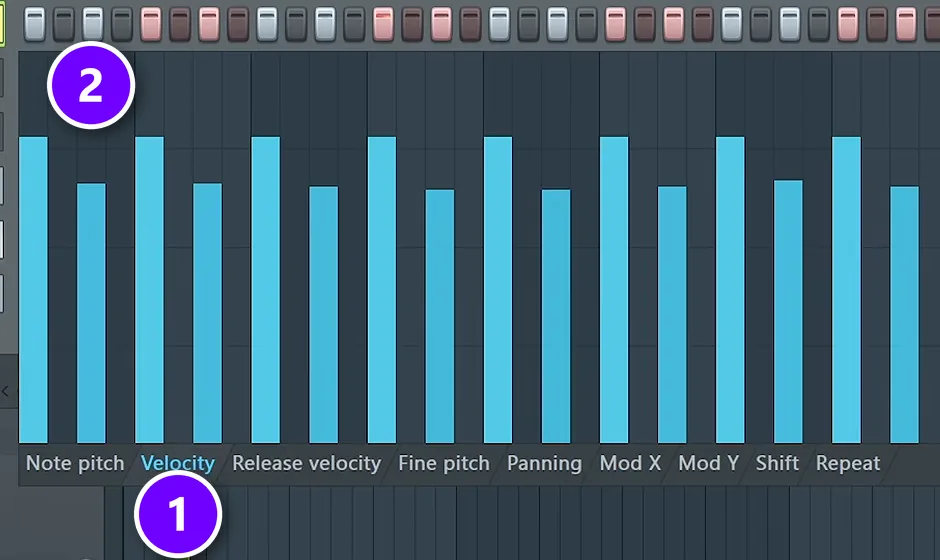Toggle step 11 in the step sequencer

[326, 25]
